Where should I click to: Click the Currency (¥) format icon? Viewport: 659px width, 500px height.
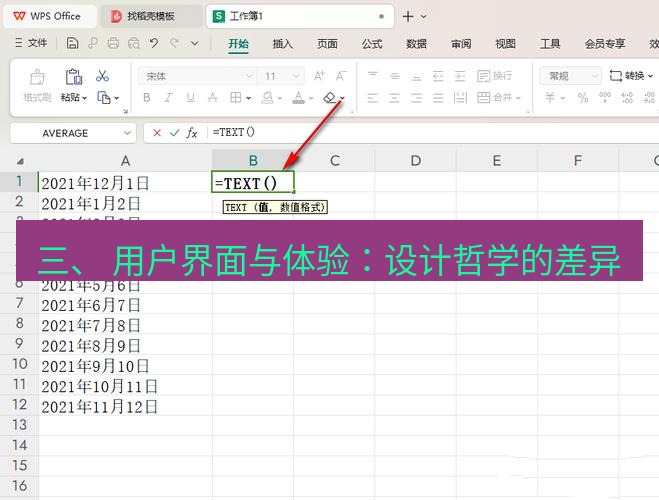coord(550,97)
